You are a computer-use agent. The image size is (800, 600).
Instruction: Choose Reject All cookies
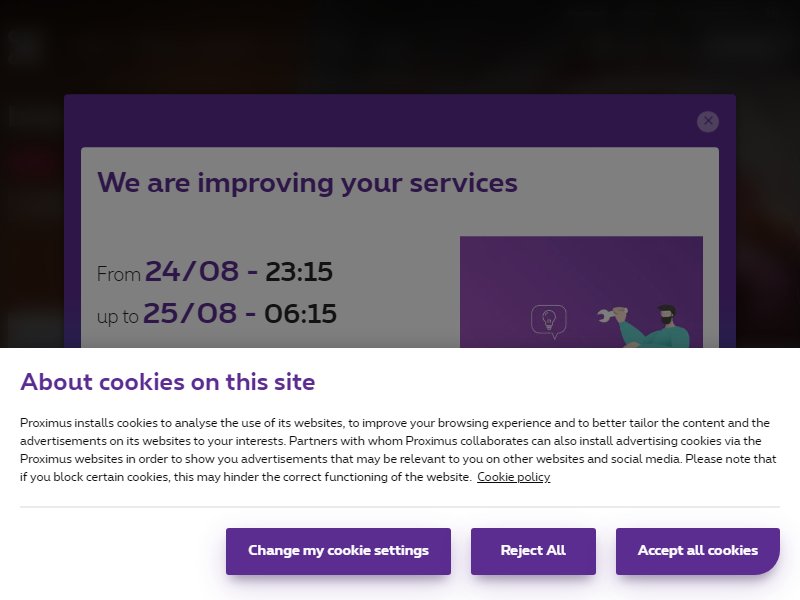533,551
